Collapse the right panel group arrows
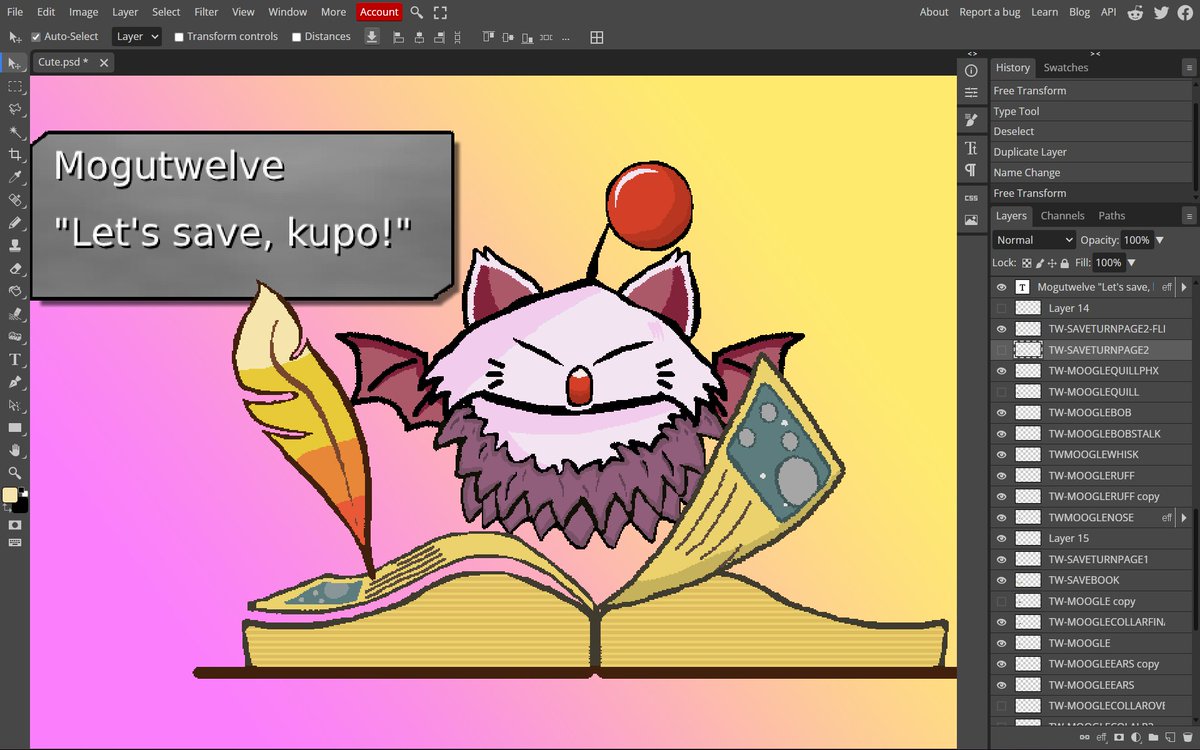1200x750 pixels. [x=1095, y=53]
